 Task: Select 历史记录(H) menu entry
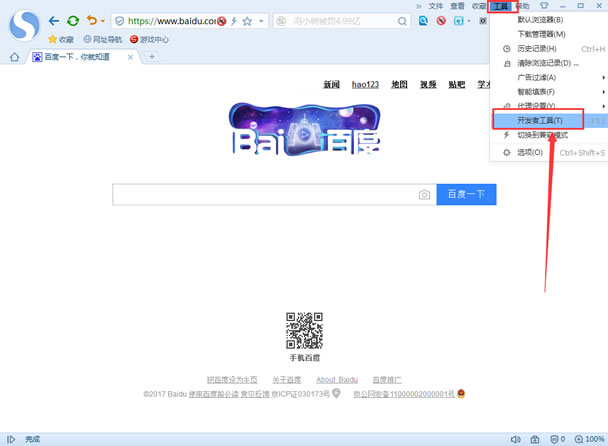549,48
